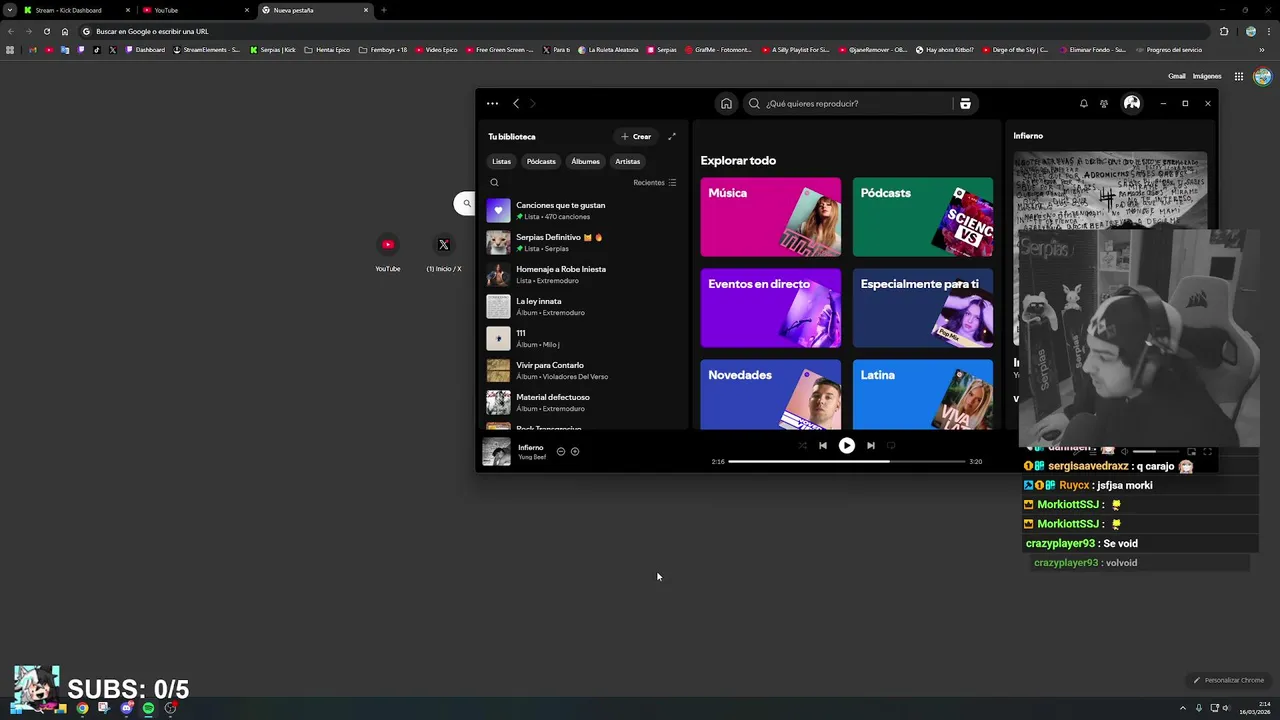The height and width of the screenshot is (720, 1280).
Task: Filter library by Pódcasts chip
Action: point(541,161)
